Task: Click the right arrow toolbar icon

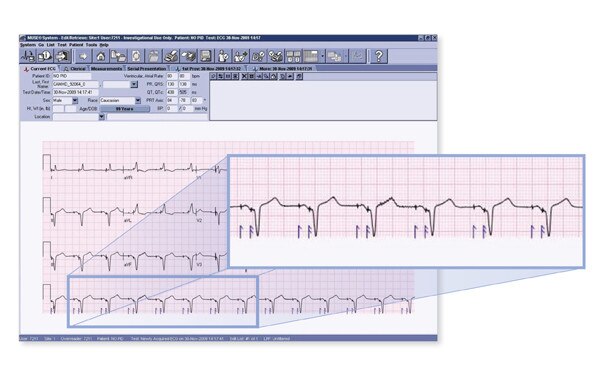Action: pos(83,57)
